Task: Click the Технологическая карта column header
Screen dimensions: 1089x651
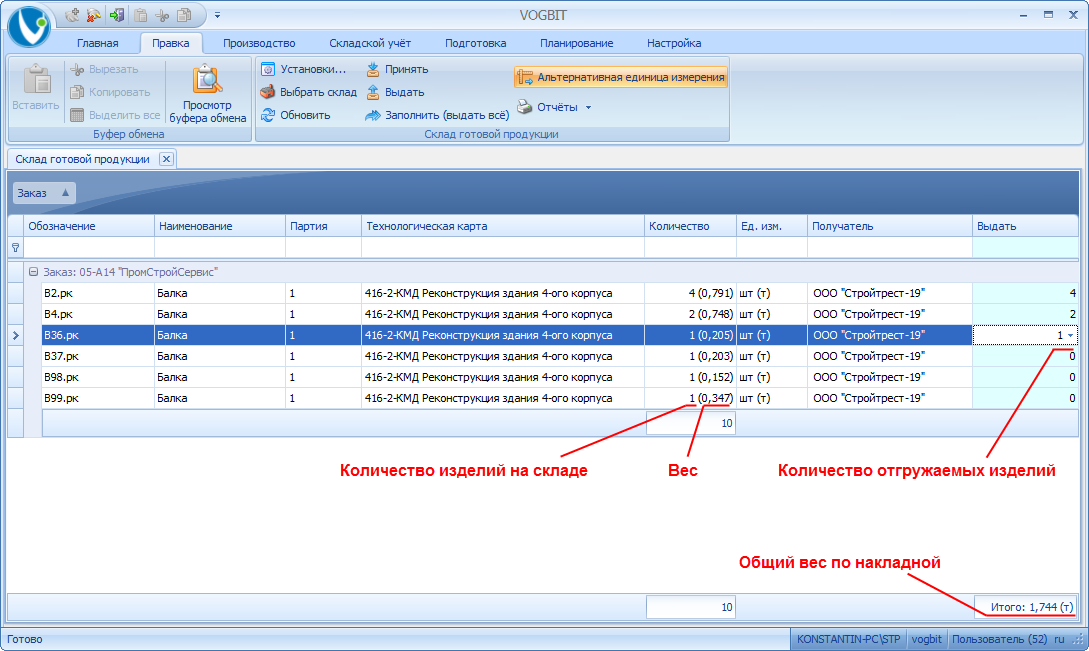Action: [x=503, y=226]
